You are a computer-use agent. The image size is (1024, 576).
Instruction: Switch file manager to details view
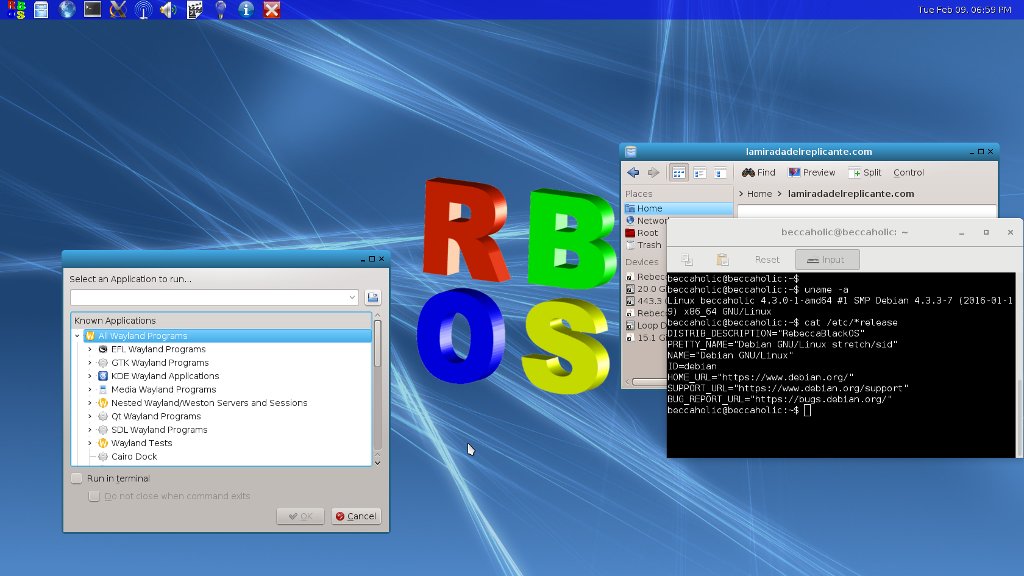click(720, 172)
